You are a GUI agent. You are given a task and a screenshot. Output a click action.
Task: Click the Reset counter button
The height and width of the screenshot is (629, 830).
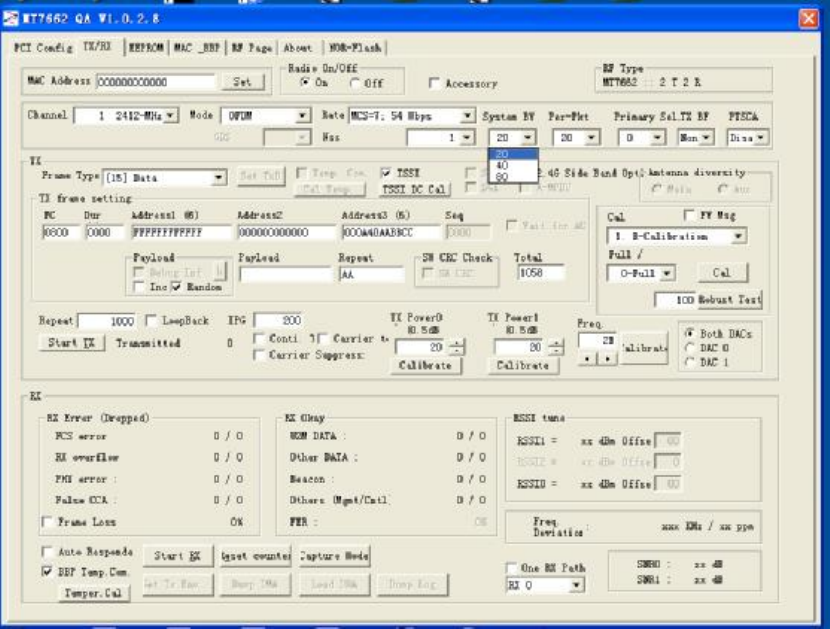[256, 556]
